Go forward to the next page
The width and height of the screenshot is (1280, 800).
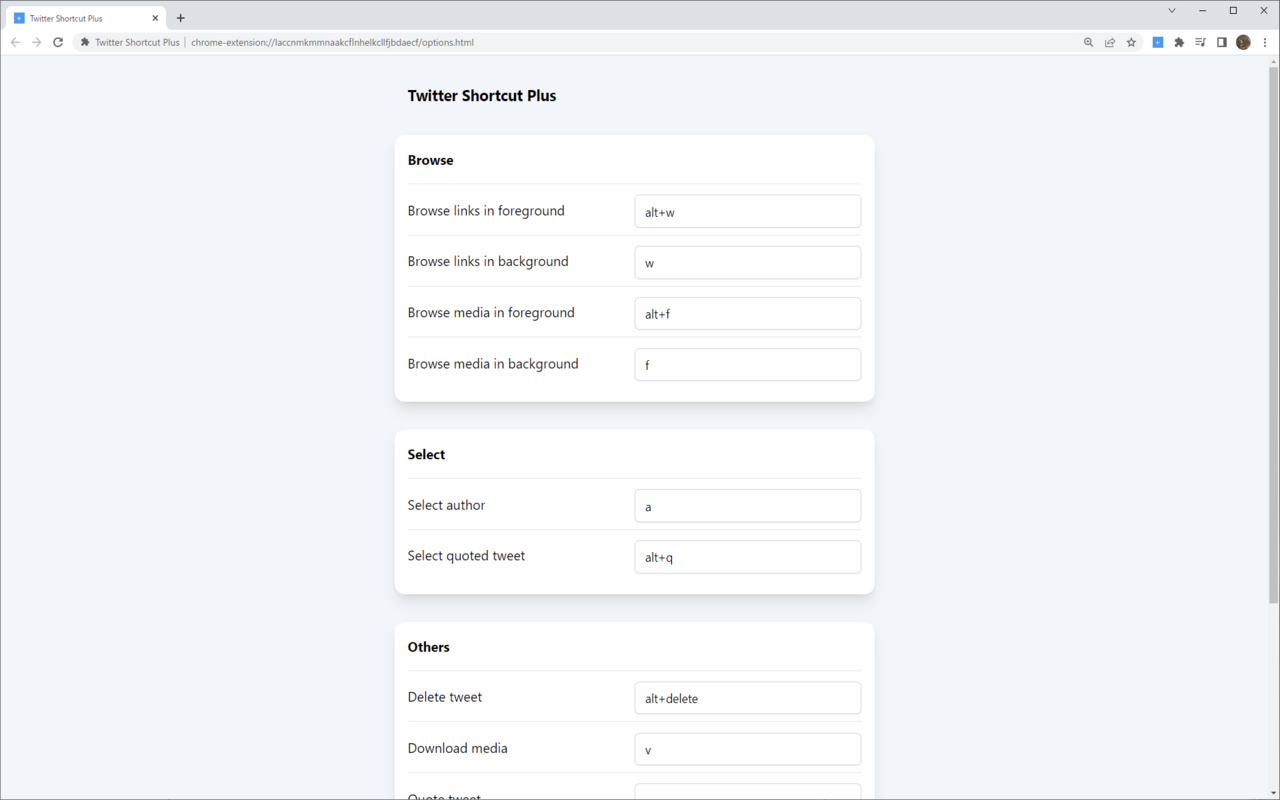click(37, 42)
